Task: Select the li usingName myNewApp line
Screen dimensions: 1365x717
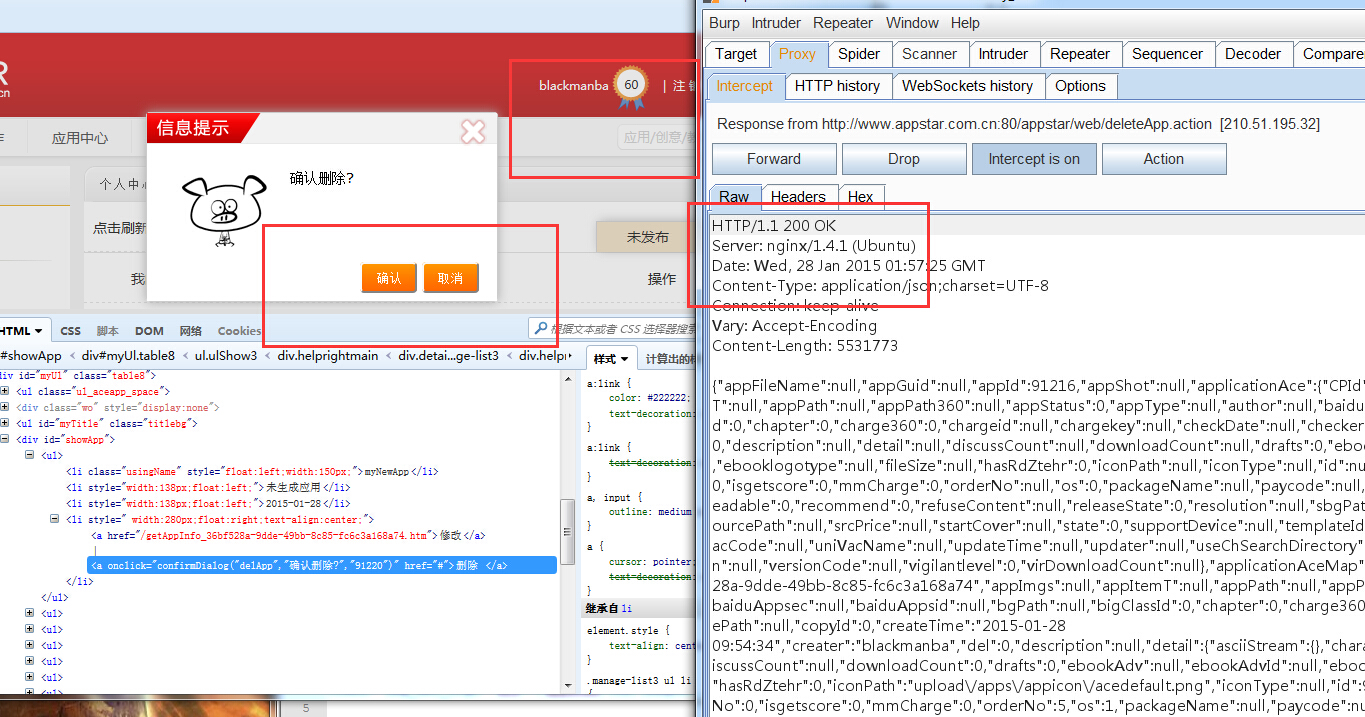Action: (x=252, y=471)
